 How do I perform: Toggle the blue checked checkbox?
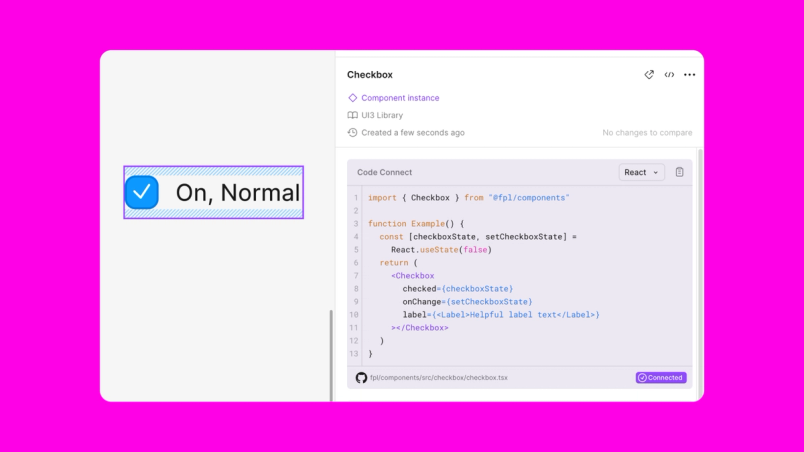pyautogui.click(x=142, y=192)
